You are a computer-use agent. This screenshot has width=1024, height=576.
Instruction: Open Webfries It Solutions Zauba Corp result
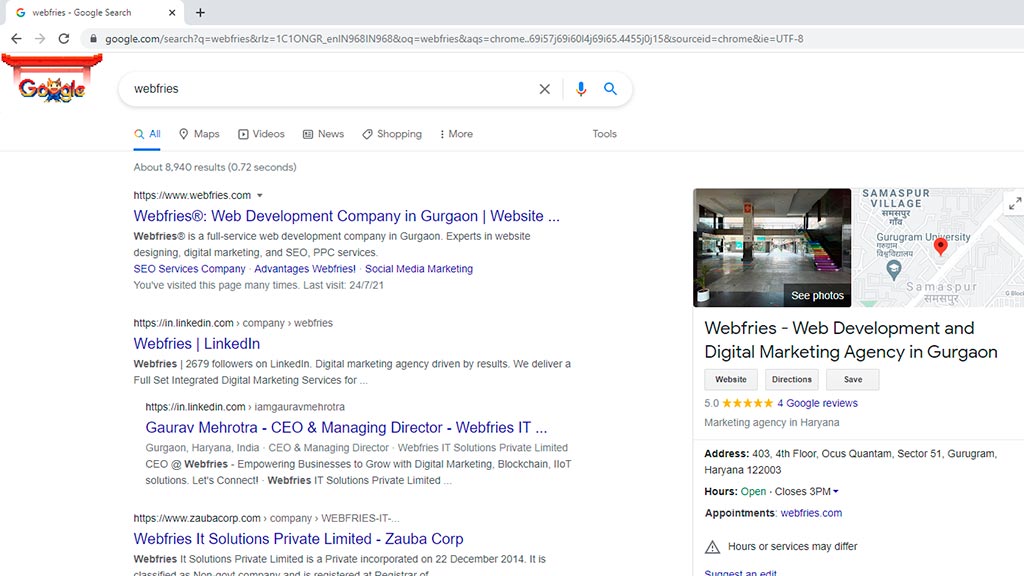click(x=298, y=539)
